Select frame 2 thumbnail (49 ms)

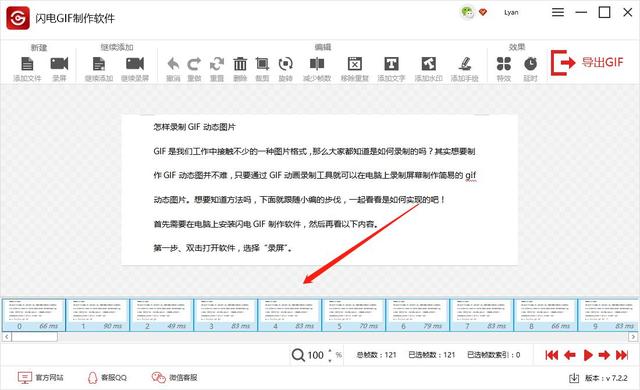click(162, 315)
